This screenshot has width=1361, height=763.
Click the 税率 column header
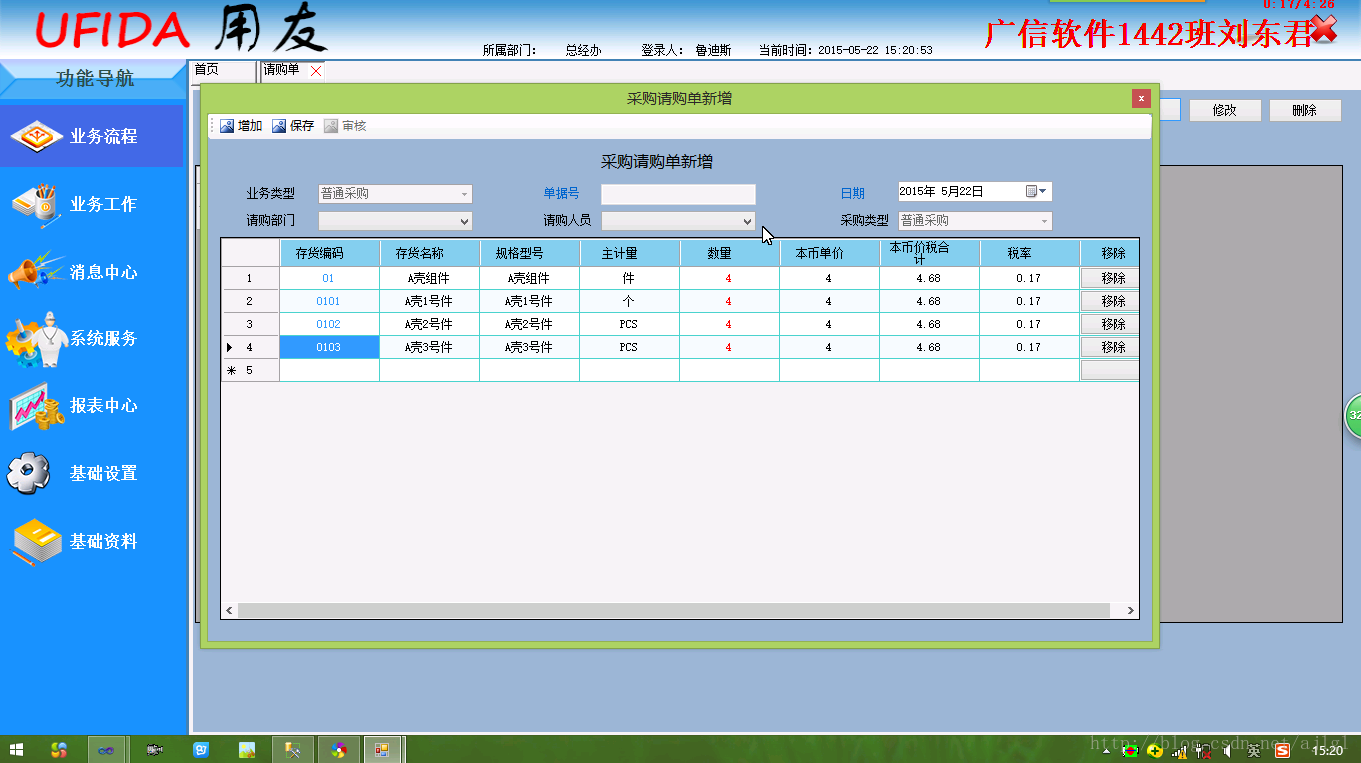point(1030,253)
